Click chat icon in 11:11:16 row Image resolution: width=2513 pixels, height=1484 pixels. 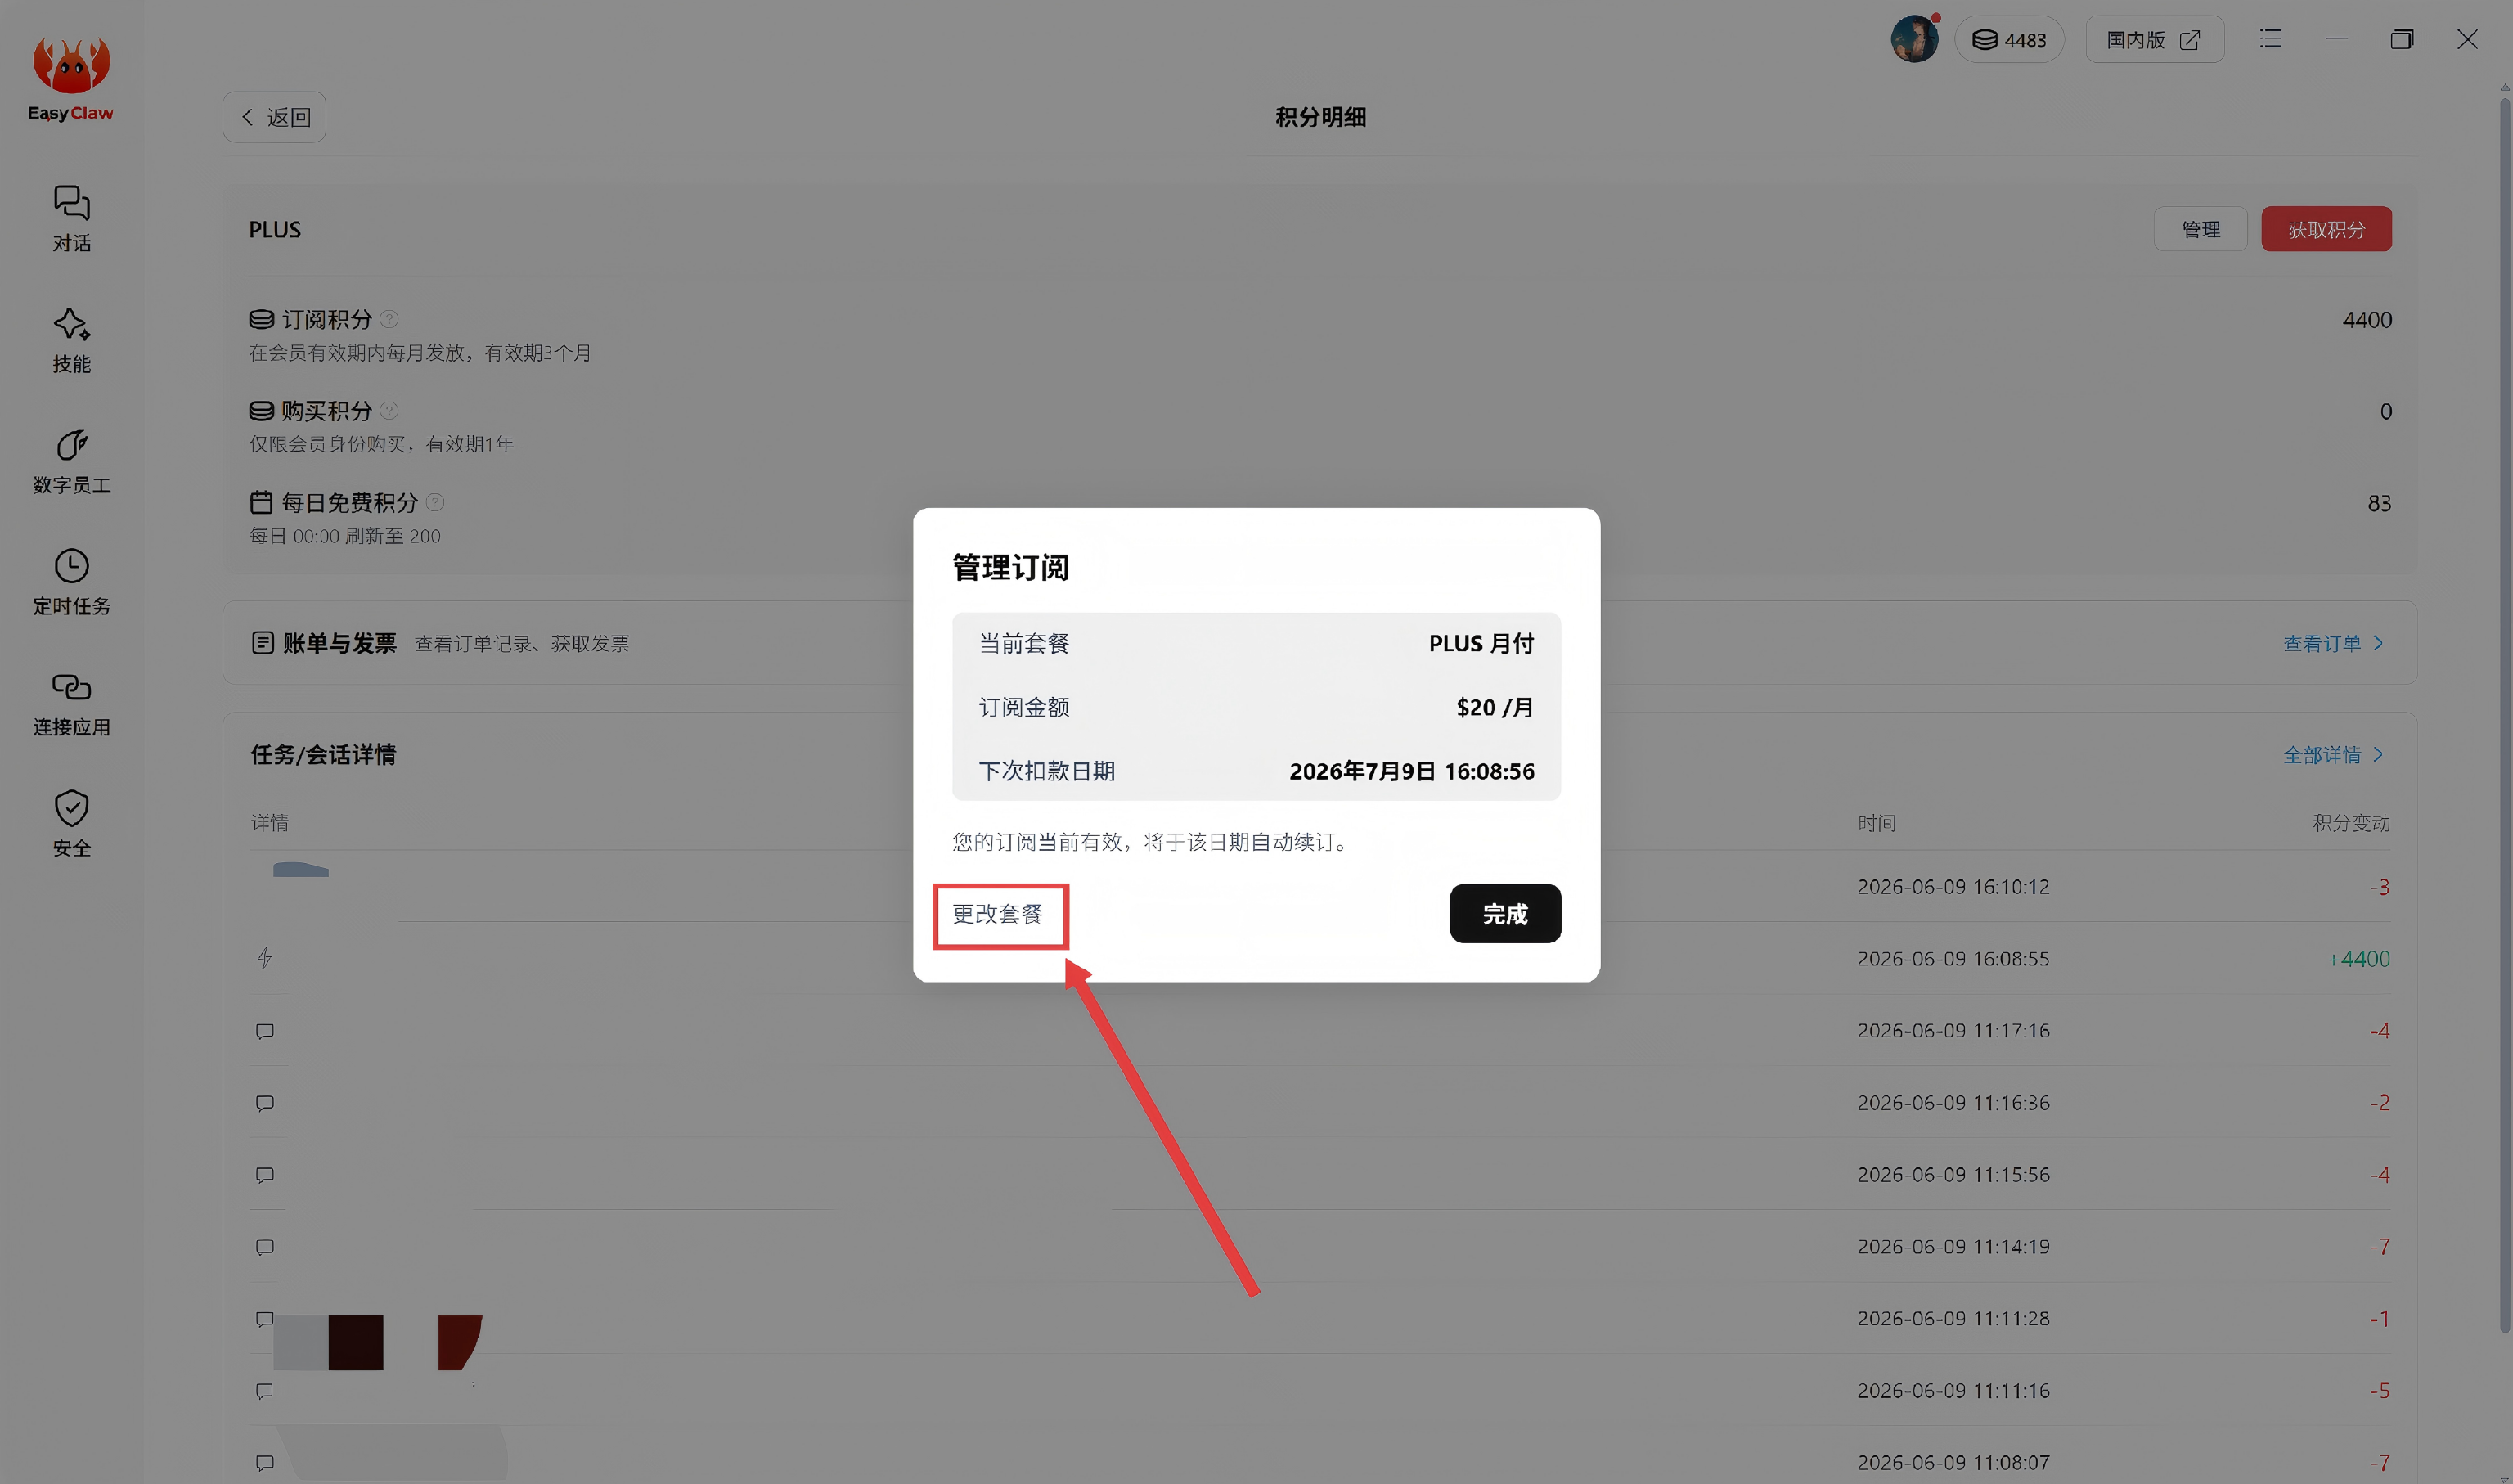pos(265,1390)
